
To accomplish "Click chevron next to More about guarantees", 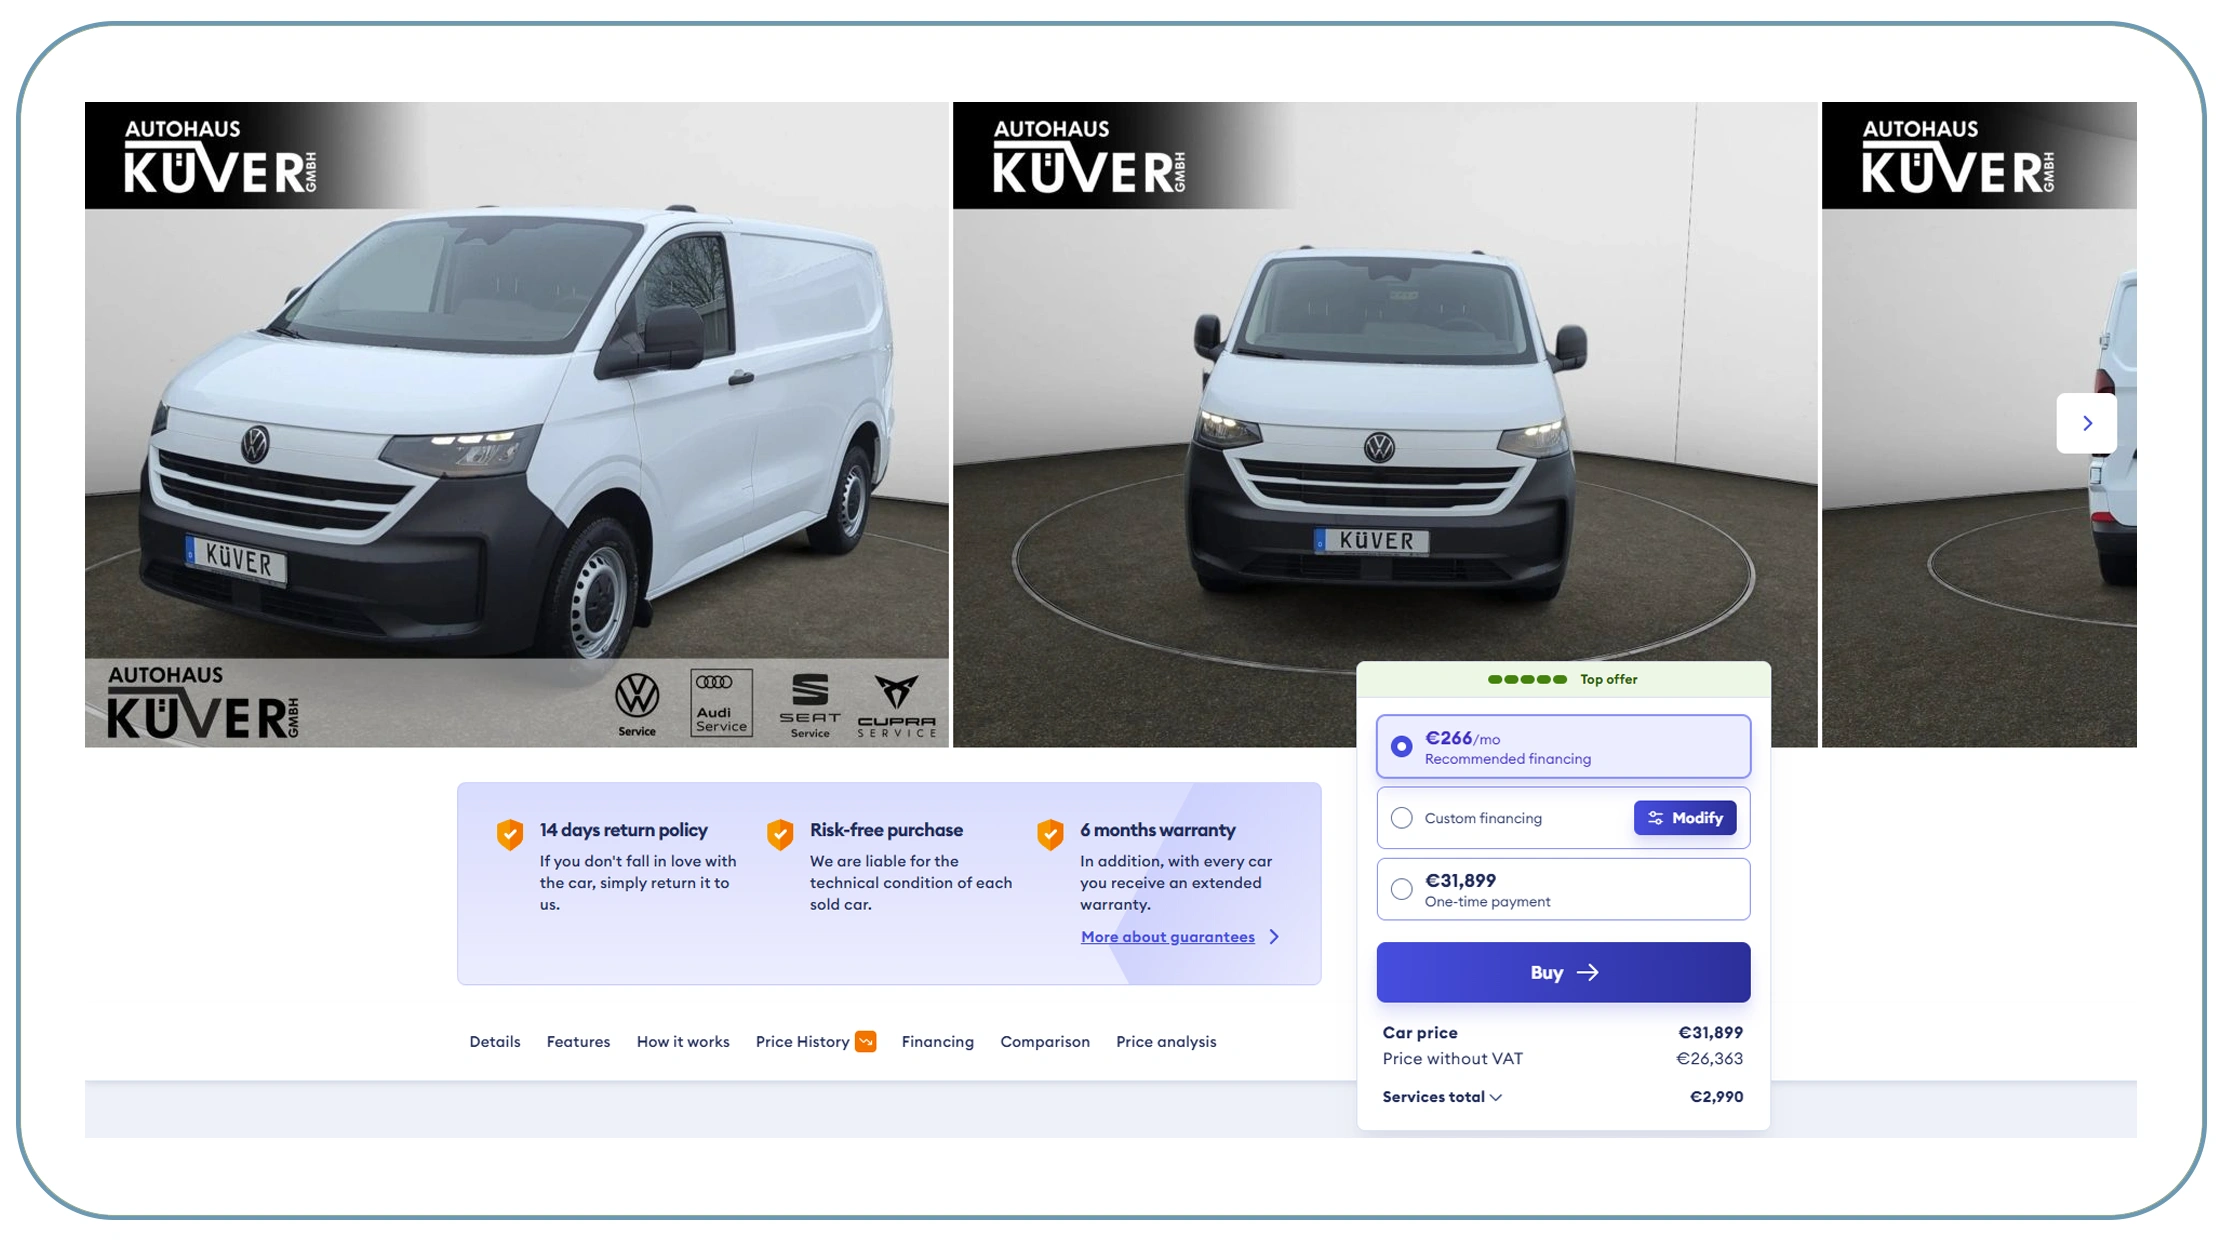I will (x=1274, y=936).
